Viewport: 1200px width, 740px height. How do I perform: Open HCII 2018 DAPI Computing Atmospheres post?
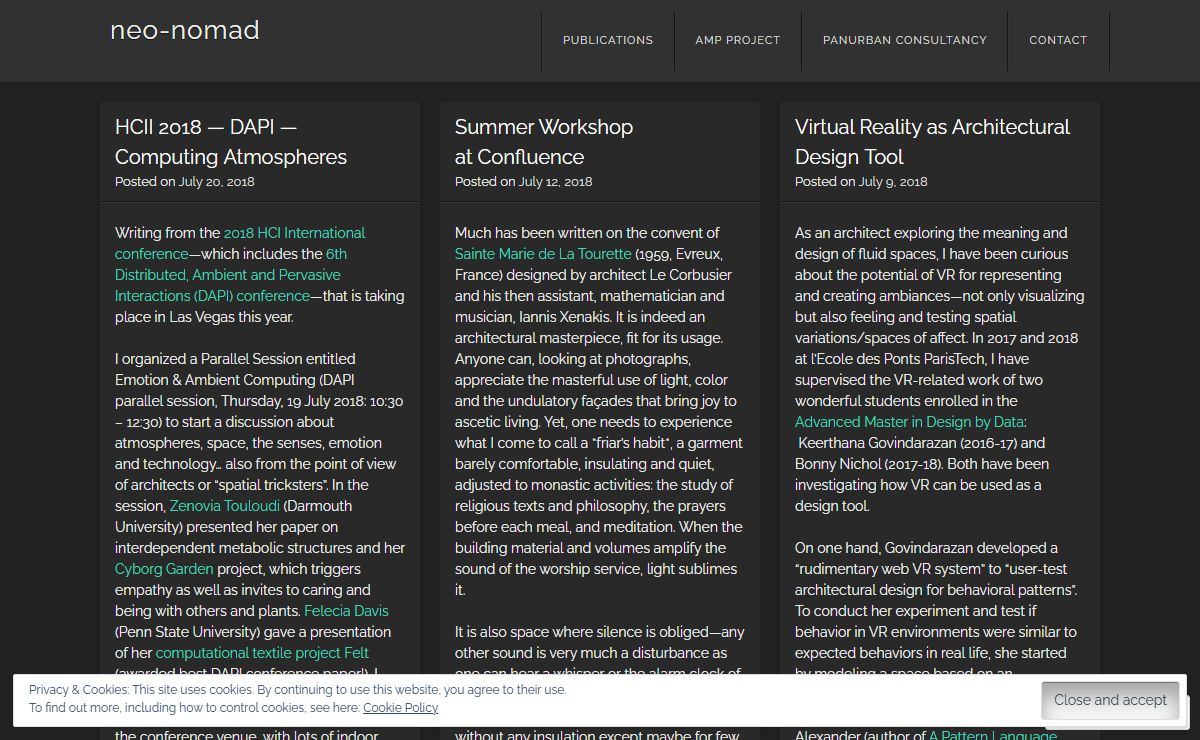point(231,142)
